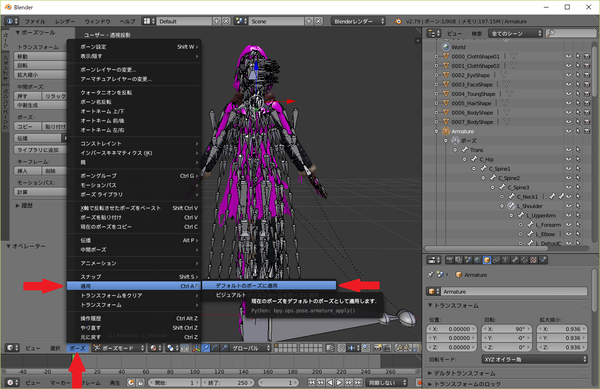Click the outliner search field
The width and height of the screenshot is (600, 389).
click(571, 34)
